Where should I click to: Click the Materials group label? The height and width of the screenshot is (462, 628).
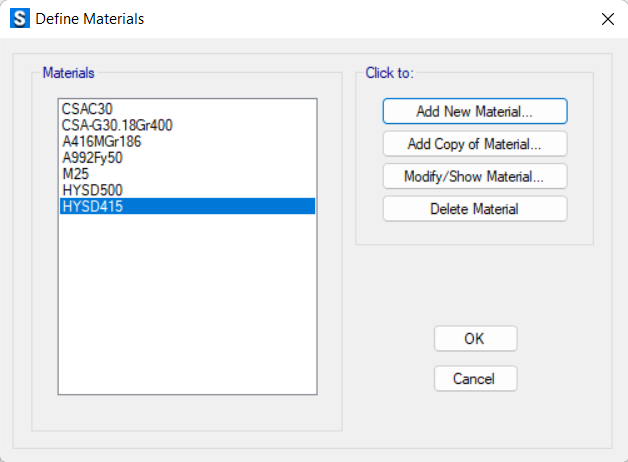(68, 73)
